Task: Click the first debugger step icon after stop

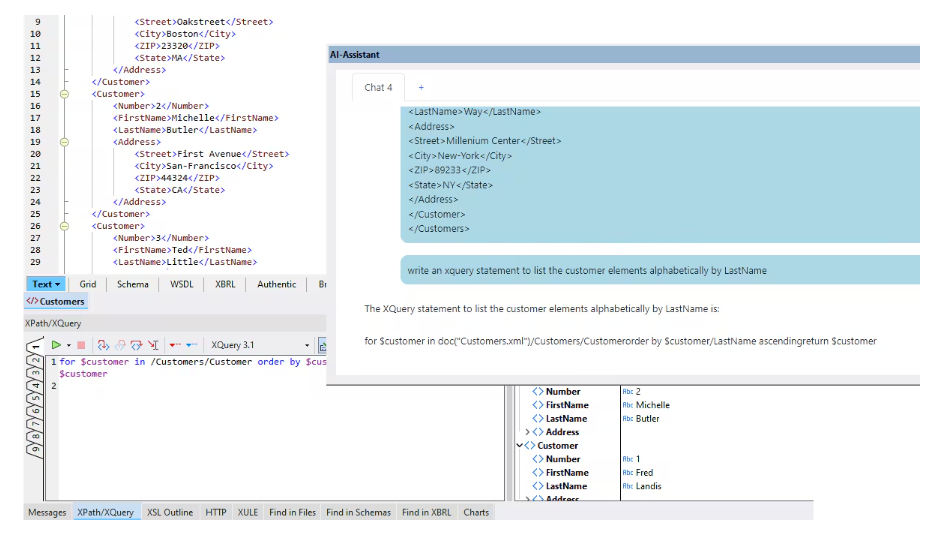Action: pos(102,345)
